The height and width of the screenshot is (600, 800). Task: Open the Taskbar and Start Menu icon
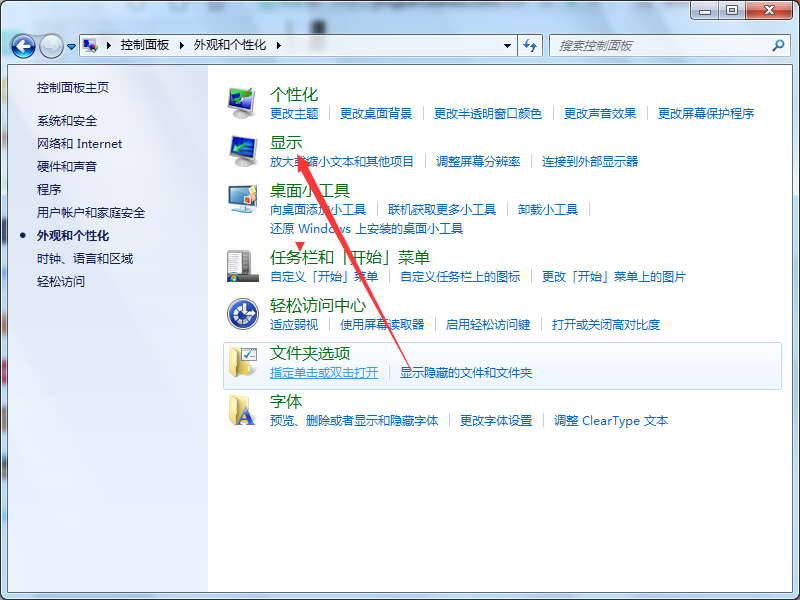coord(242,265)
